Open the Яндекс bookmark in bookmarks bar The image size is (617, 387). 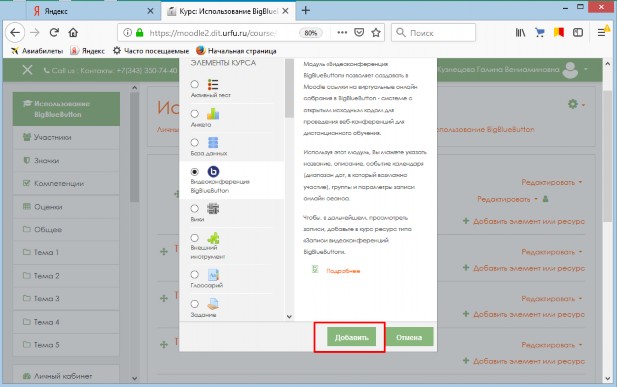(87, 51)
